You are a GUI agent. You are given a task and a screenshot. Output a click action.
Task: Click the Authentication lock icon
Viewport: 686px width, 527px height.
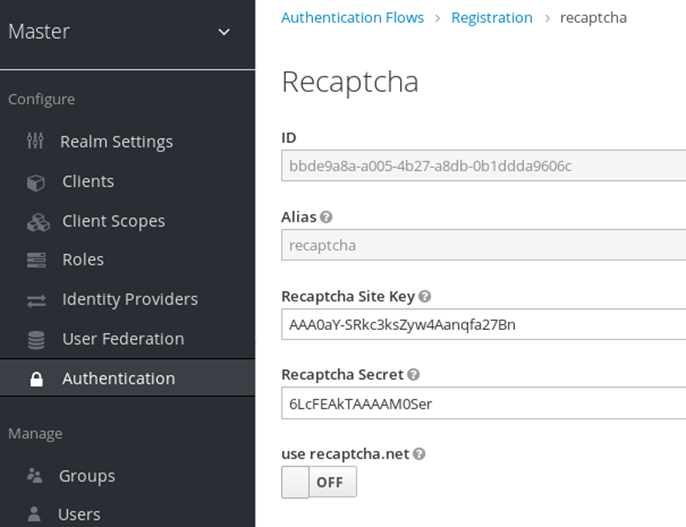[x=36, y=379]
